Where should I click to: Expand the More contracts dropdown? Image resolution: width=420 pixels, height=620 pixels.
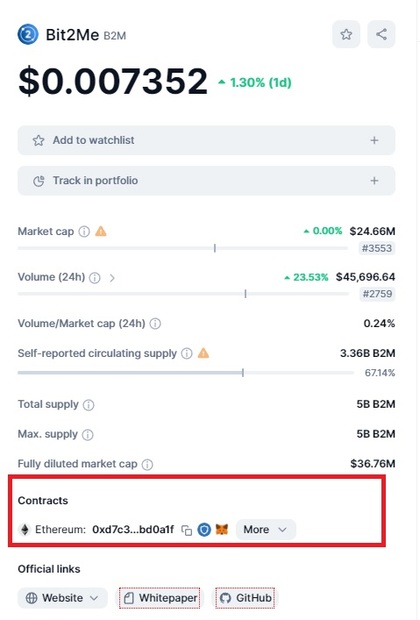click(x=265, y=529)
